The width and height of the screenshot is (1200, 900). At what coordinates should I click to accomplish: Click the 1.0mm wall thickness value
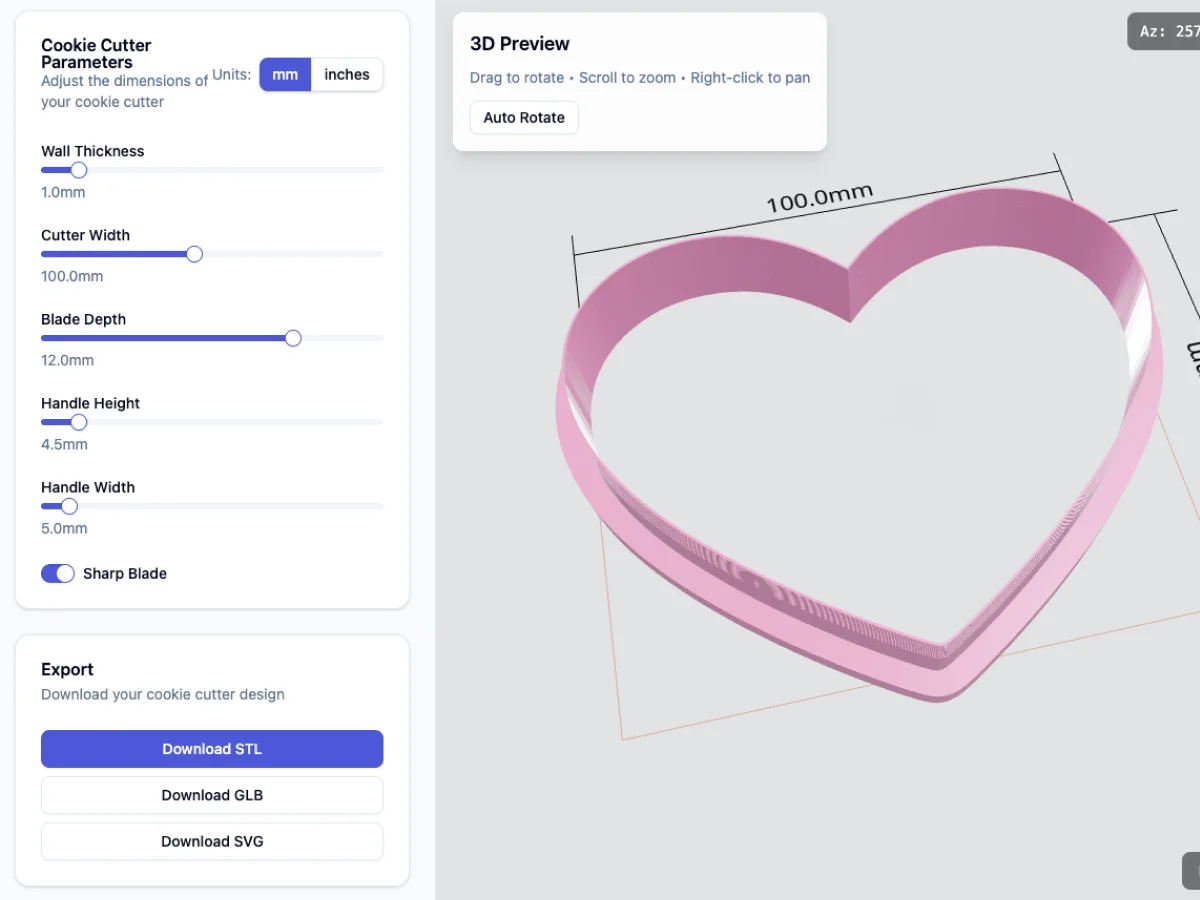[63, 192]
